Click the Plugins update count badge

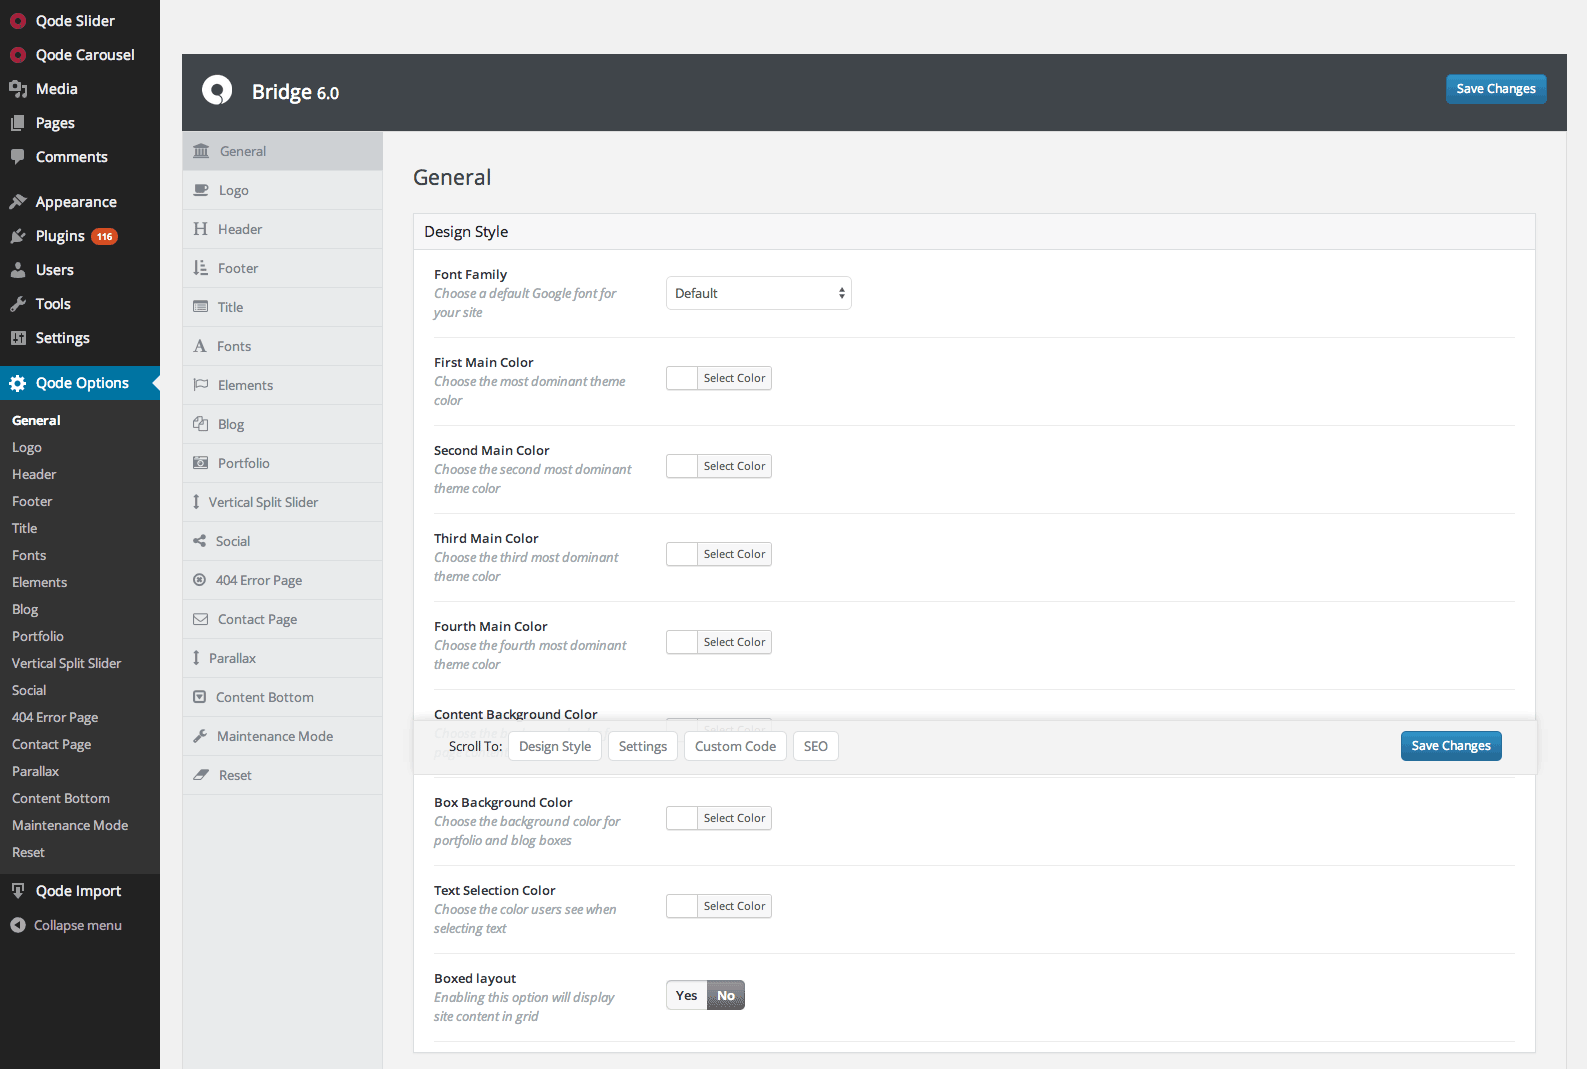tap(105, 237)
